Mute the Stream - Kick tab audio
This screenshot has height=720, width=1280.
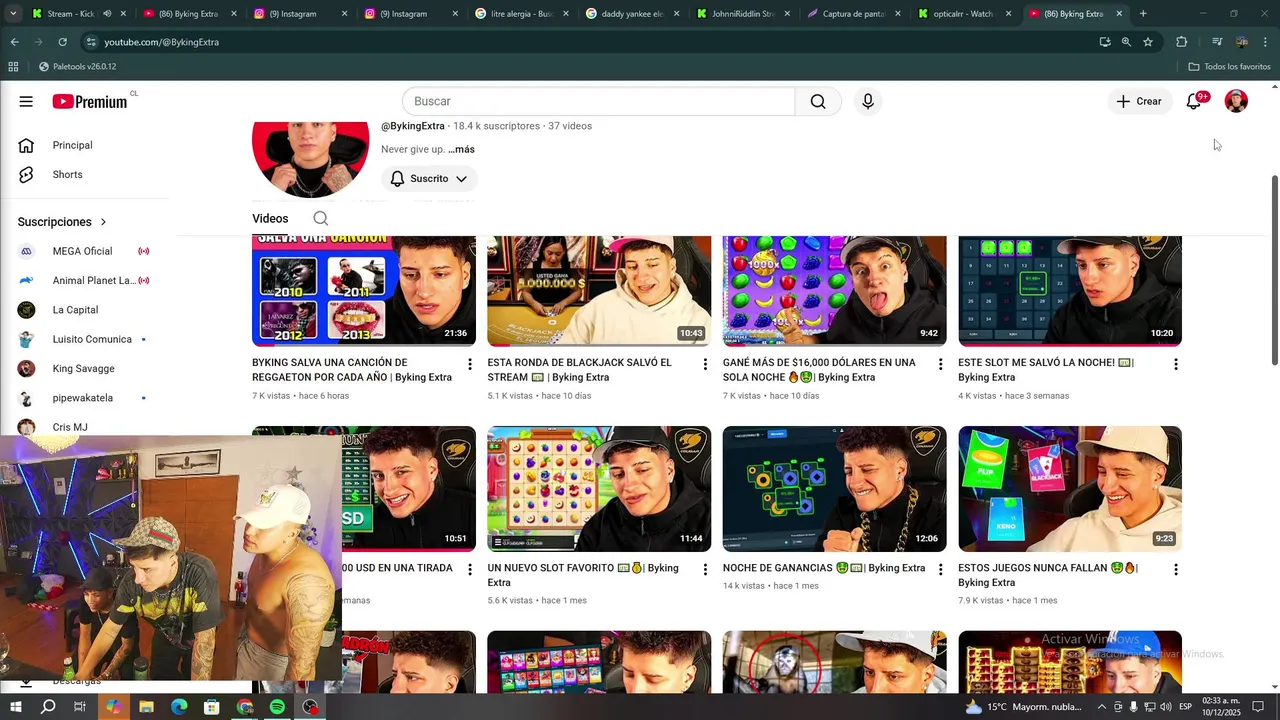[x=106, y=14]
